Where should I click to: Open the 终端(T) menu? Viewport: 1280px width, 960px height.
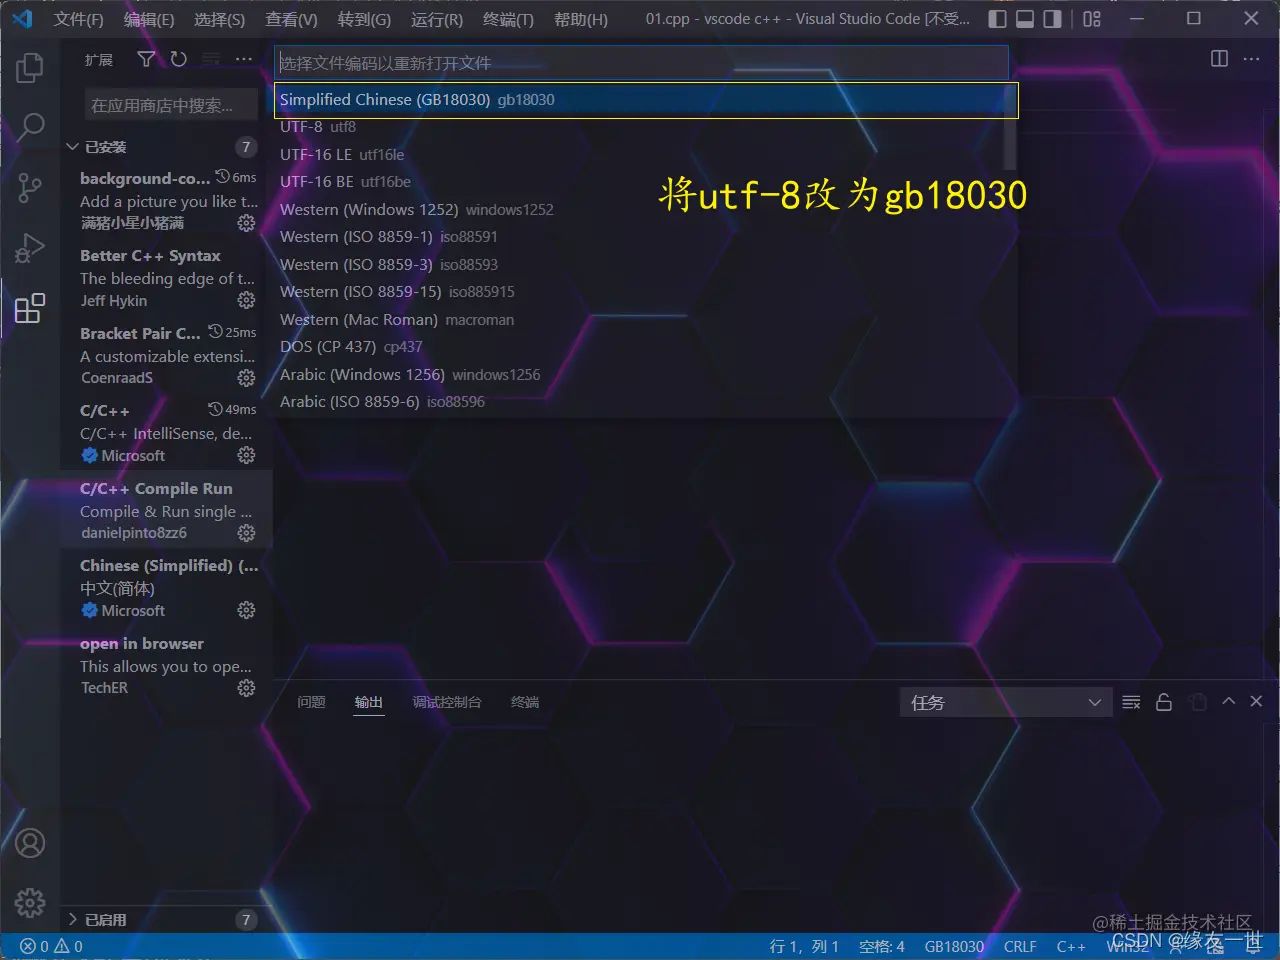(x=508, y=19)
